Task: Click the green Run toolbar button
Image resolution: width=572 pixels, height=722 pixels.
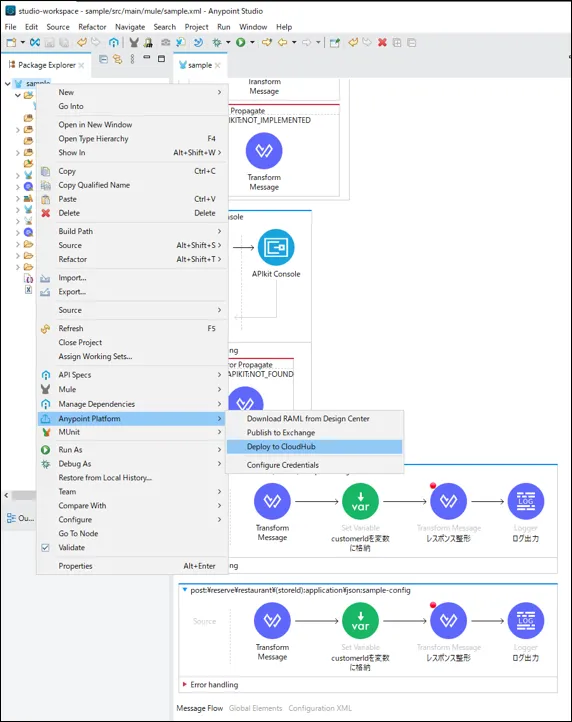Action: [x=240, y=42]
